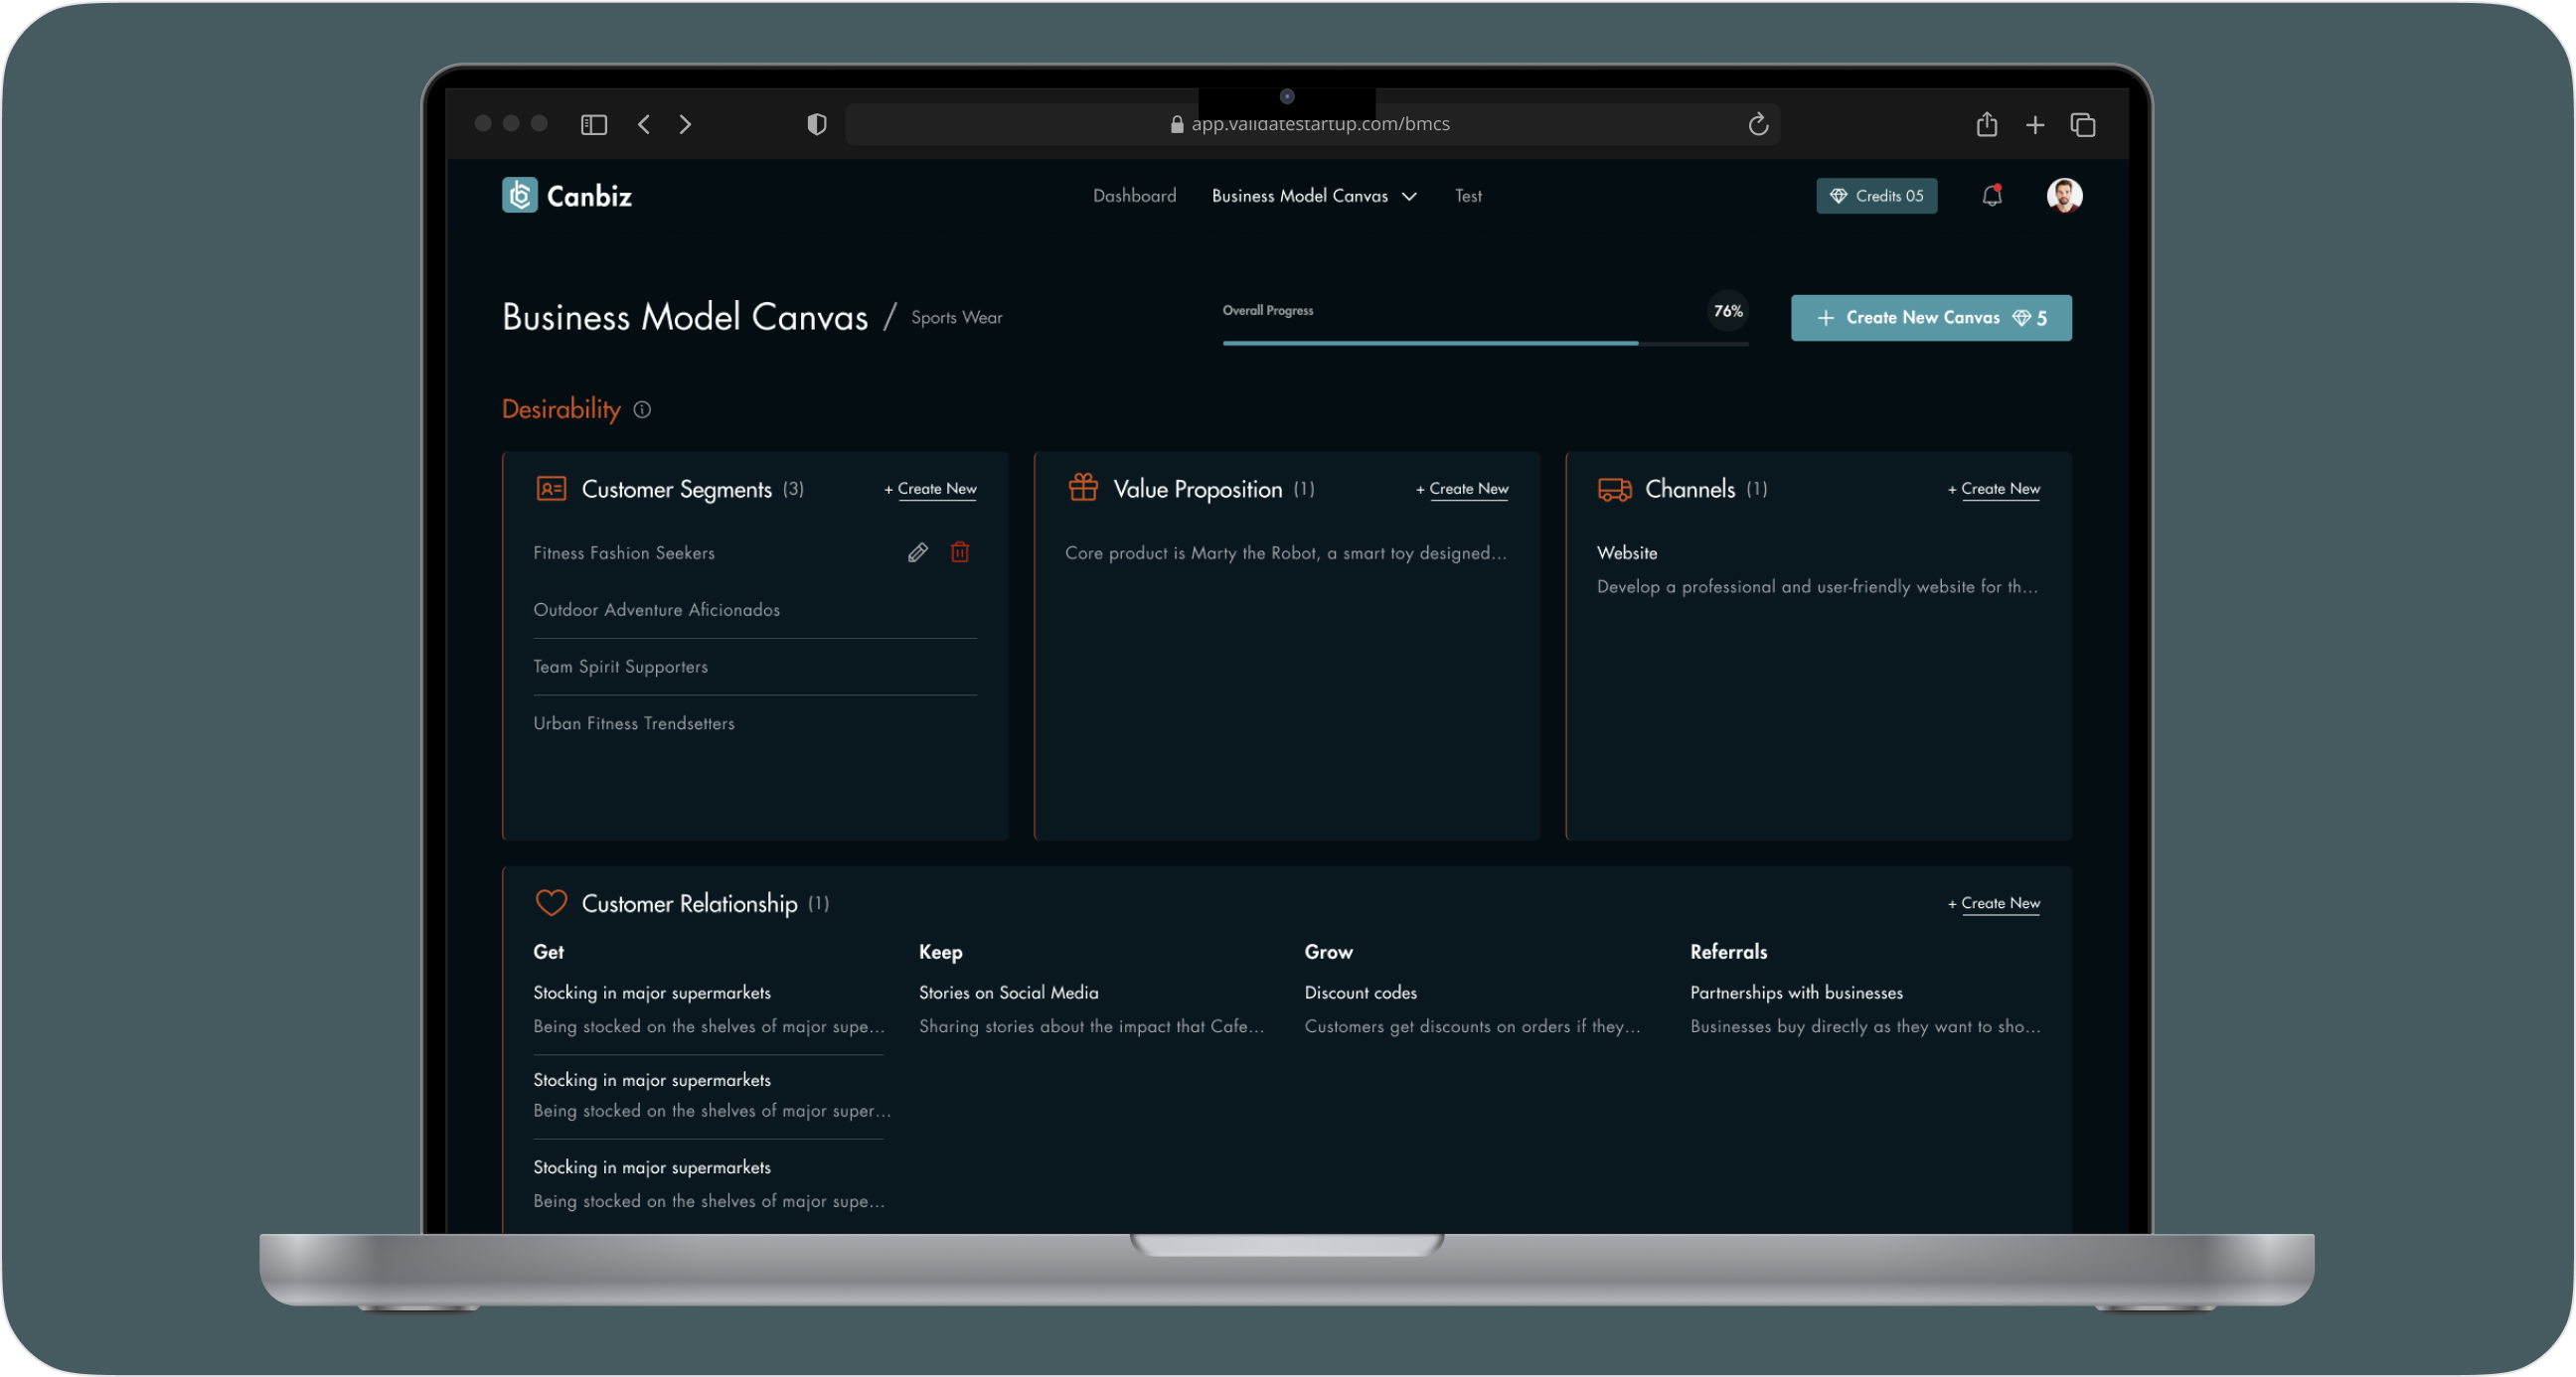Click the browser share icon
The width and height of the screenshot is (2576, 1377).
point(1986,124)
